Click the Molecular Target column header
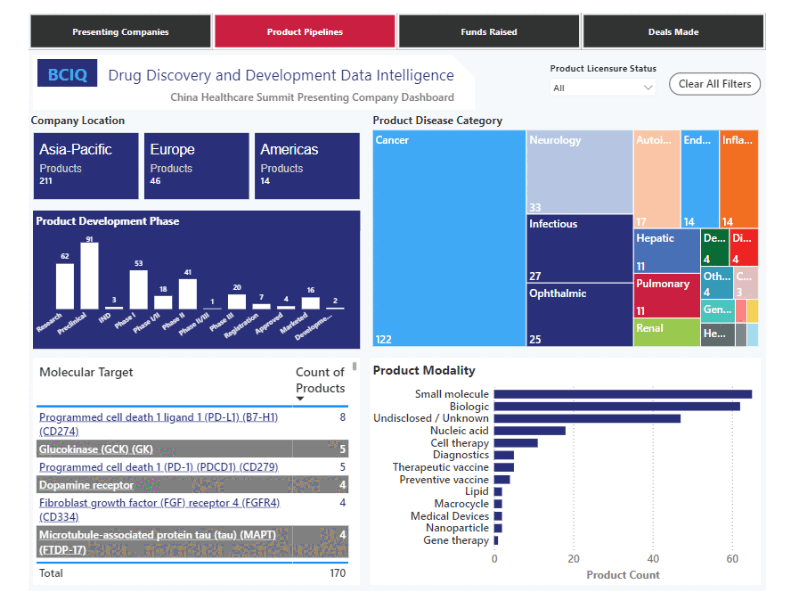 pyautogui.click(x=86, y=373)
